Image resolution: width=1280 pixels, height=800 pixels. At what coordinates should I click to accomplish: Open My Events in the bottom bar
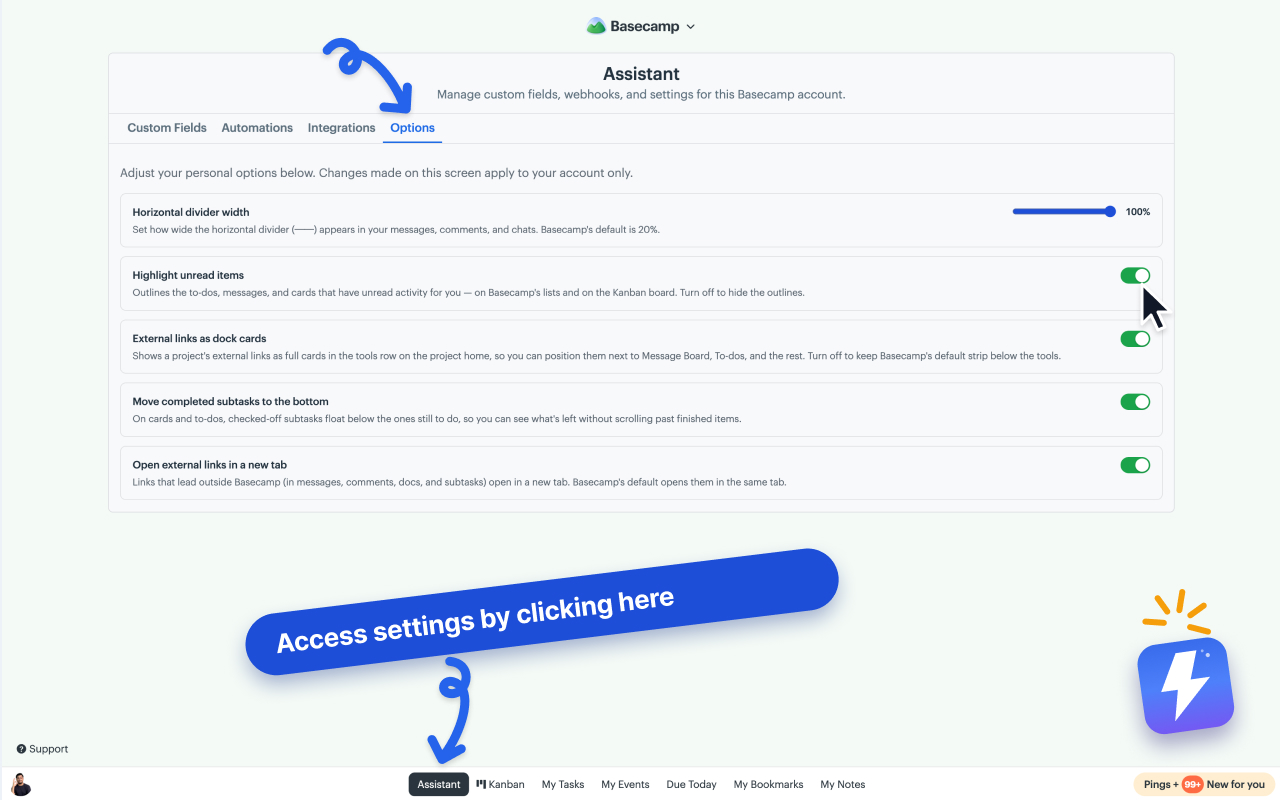tap(625, 784)
